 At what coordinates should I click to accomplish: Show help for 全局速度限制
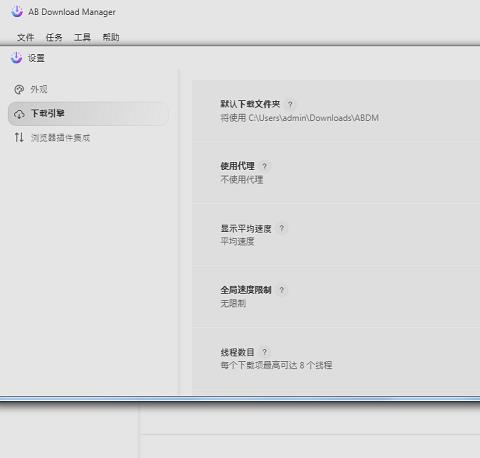click(x=282, y=290)
